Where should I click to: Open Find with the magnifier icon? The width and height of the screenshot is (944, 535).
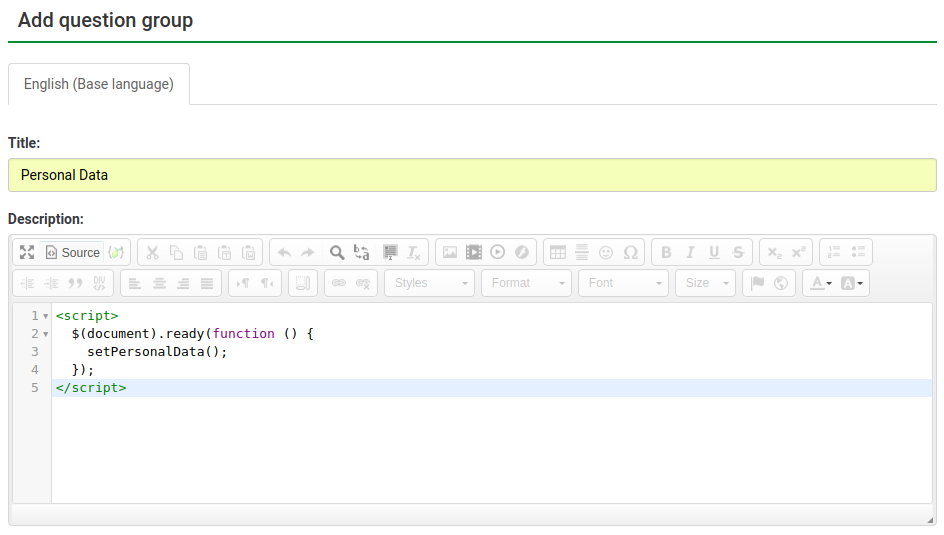pyautogui.click(x=337, y=252)
